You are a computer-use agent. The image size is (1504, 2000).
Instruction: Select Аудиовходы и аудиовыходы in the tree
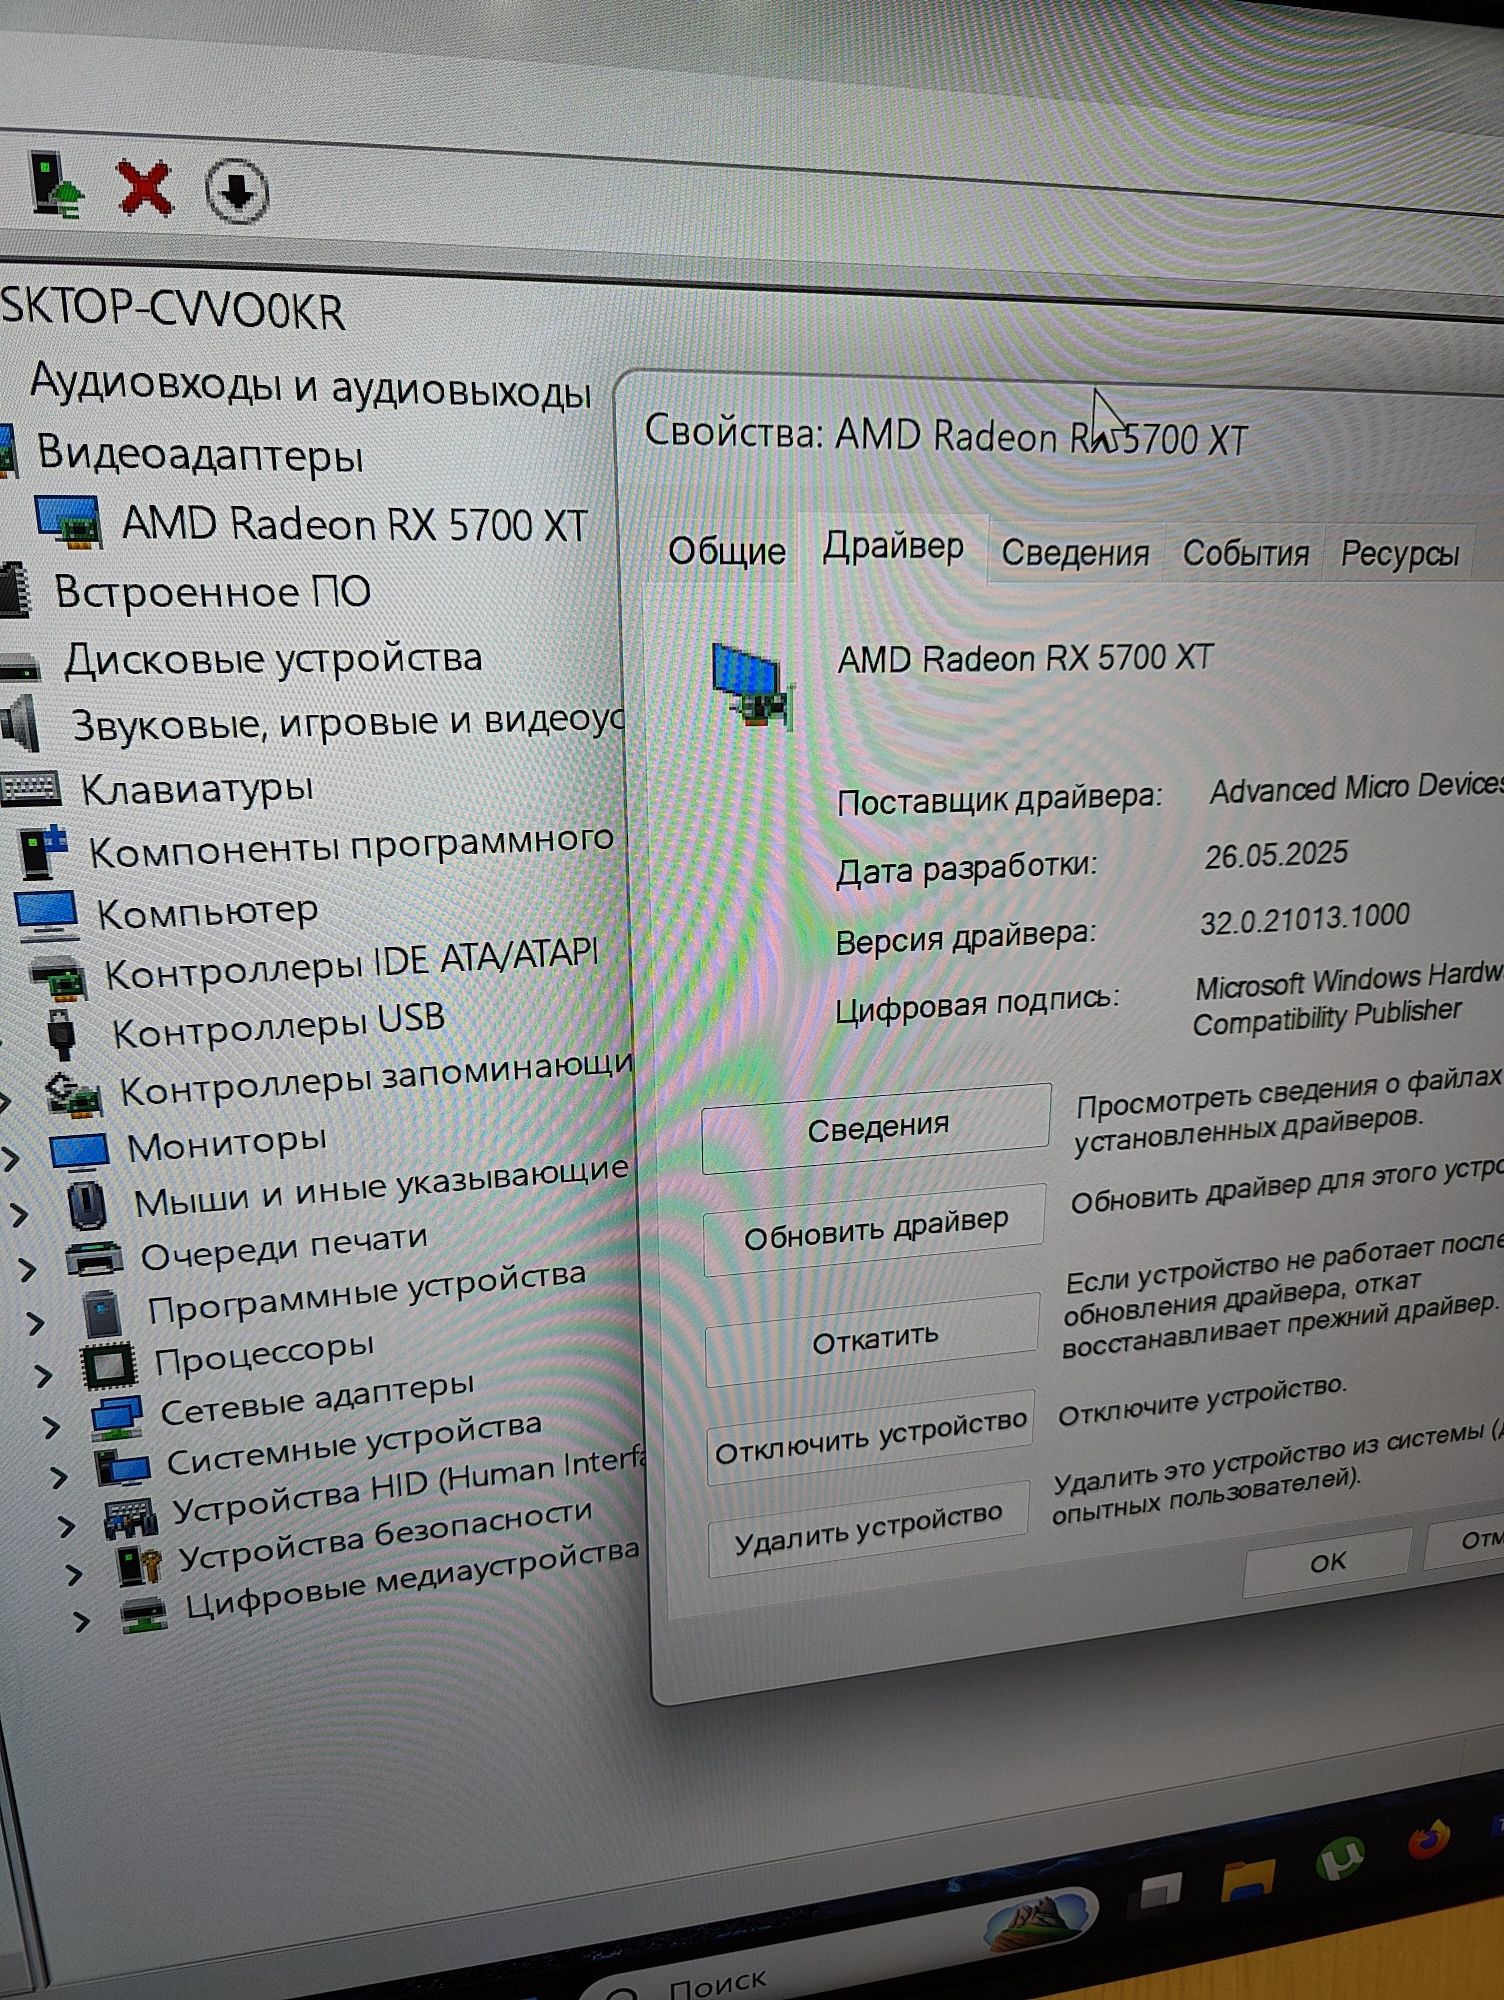(311, 386)
